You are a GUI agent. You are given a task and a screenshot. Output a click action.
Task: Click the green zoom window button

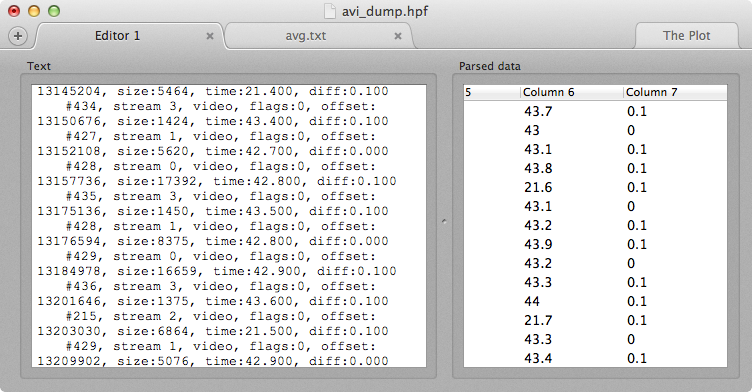pyautogui.click(x=54, y=11)
